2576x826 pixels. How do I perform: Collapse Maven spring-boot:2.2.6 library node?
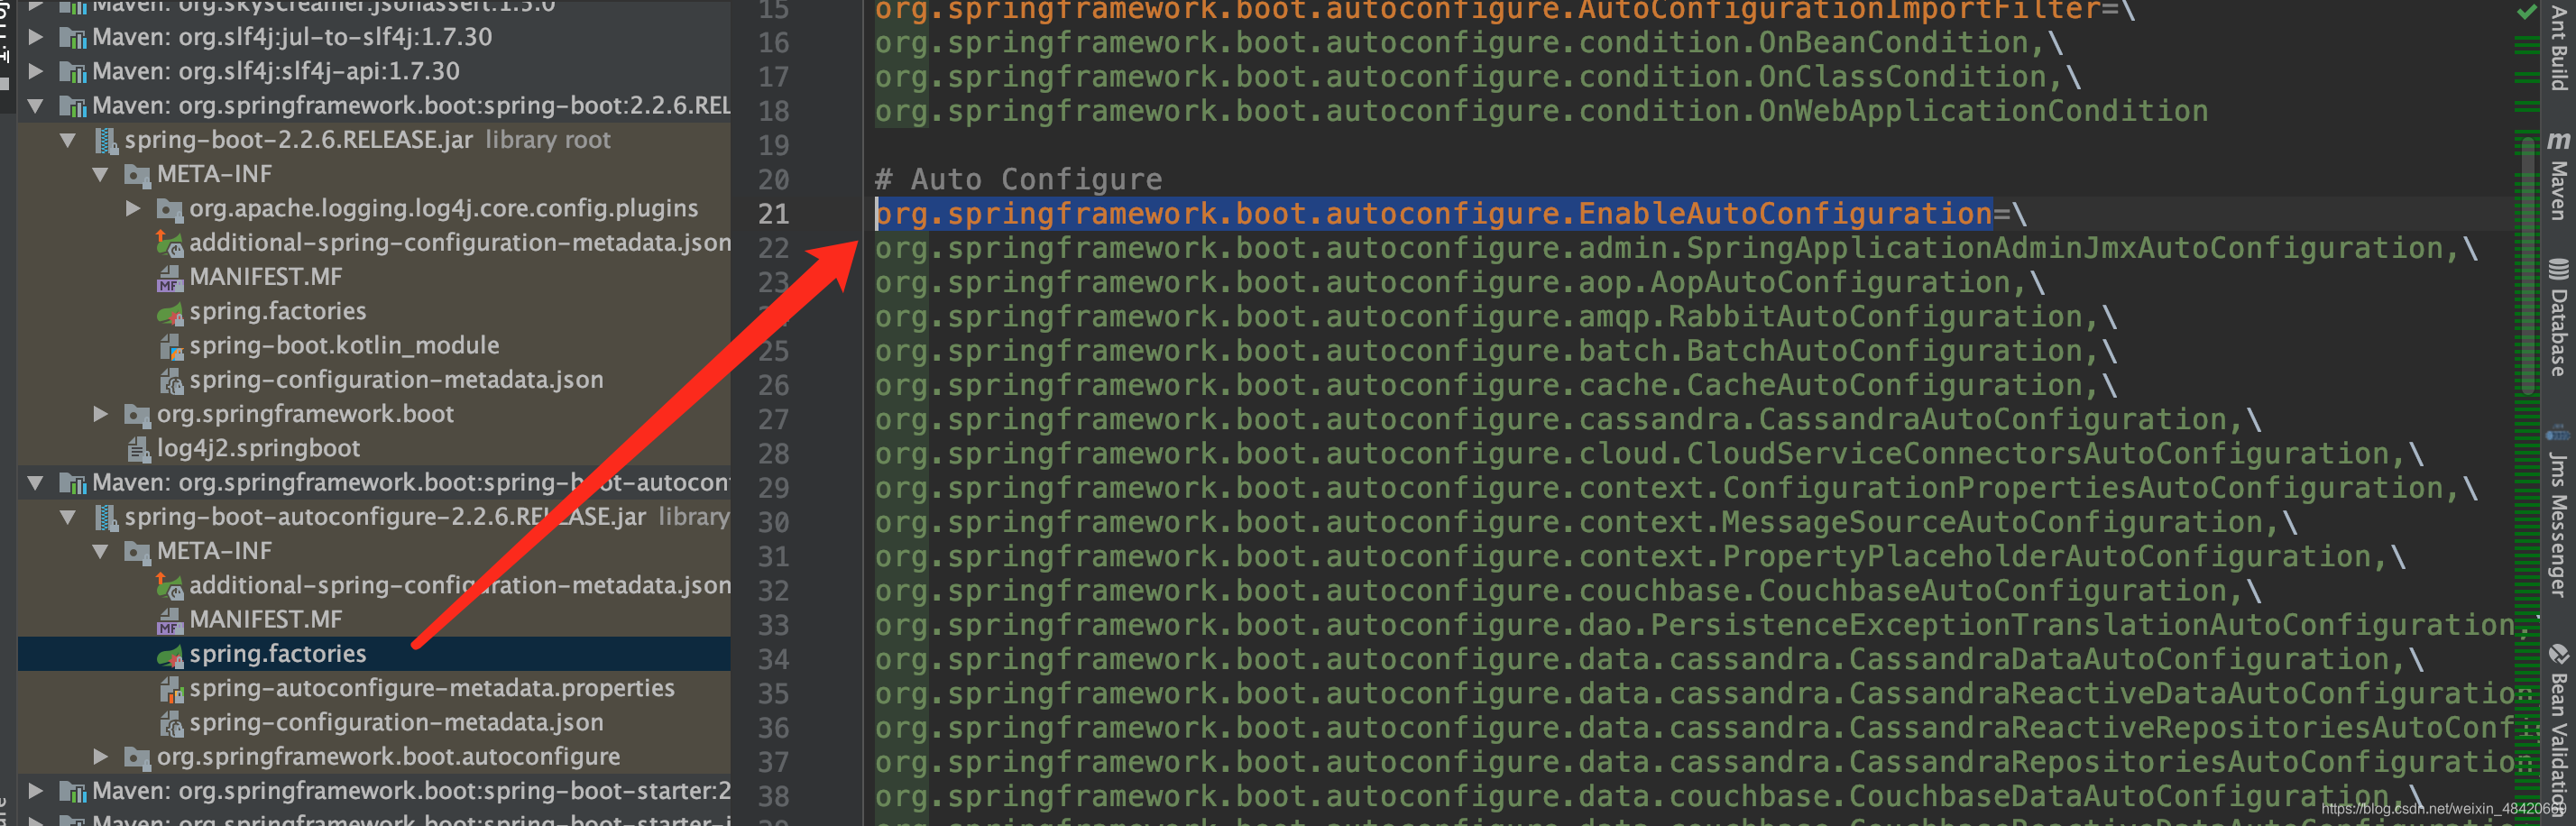[x=37, y=106]
